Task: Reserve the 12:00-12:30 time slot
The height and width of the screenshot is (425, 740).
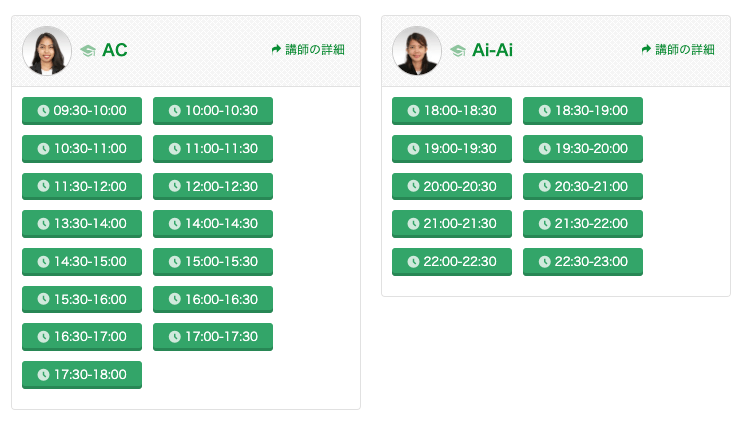Action: pyautogui.click(x=213, y=186)
